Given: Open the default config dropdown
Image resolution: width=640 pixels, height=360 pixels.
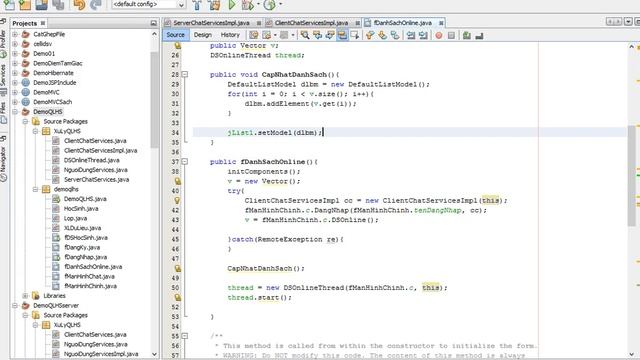Looking at the screenshot, I should 181,4.
